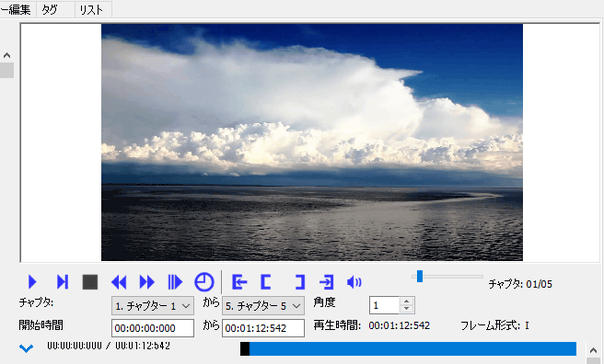Increase the 角度 value with up stepper
This screenshot has height=364, width=604.
407,302
